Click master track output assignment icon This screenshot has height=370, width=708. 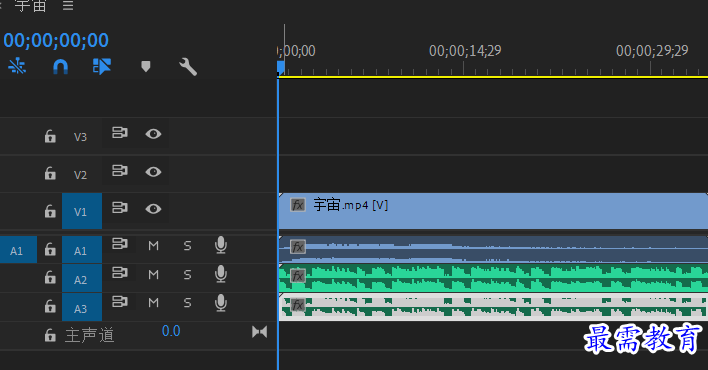click(260, 332)
